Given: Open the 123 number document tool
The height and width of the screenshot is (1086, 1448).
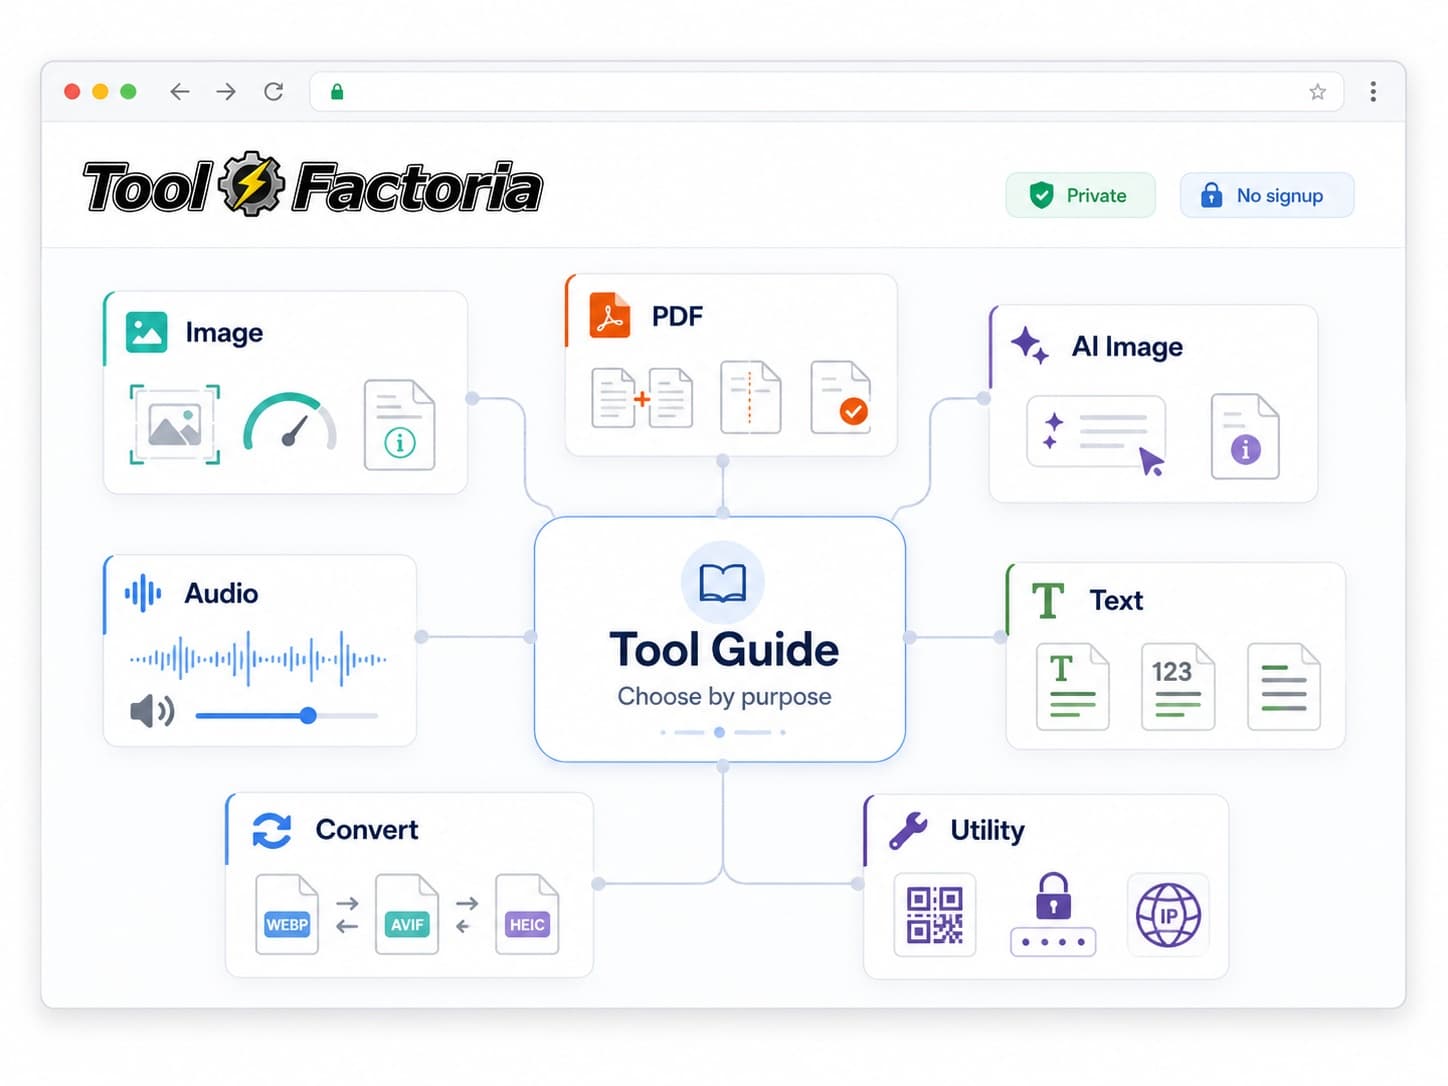Looking at the screenshot, I should pyautogui.click(x=1178, y=686).
